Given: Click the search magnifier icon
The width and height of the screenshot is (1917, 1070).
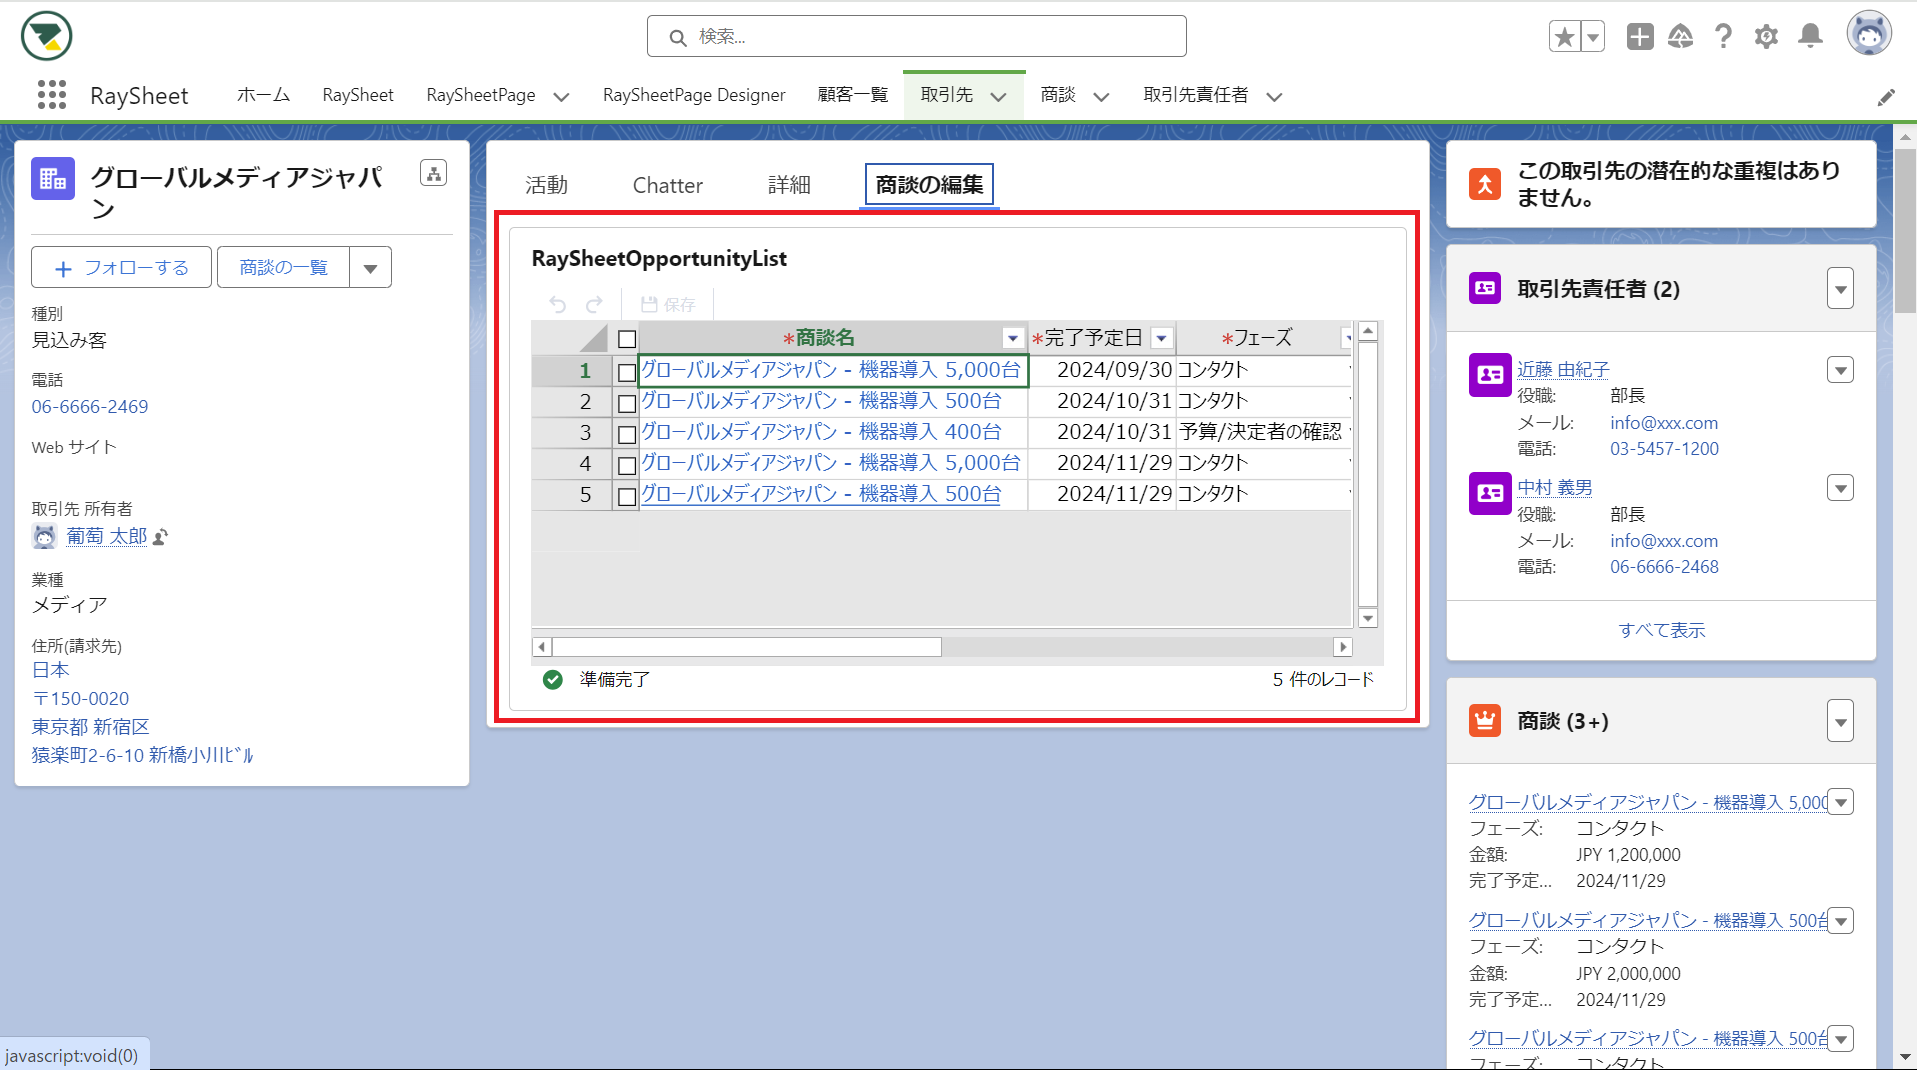Looking at the screenshot, I should [677, 37].
